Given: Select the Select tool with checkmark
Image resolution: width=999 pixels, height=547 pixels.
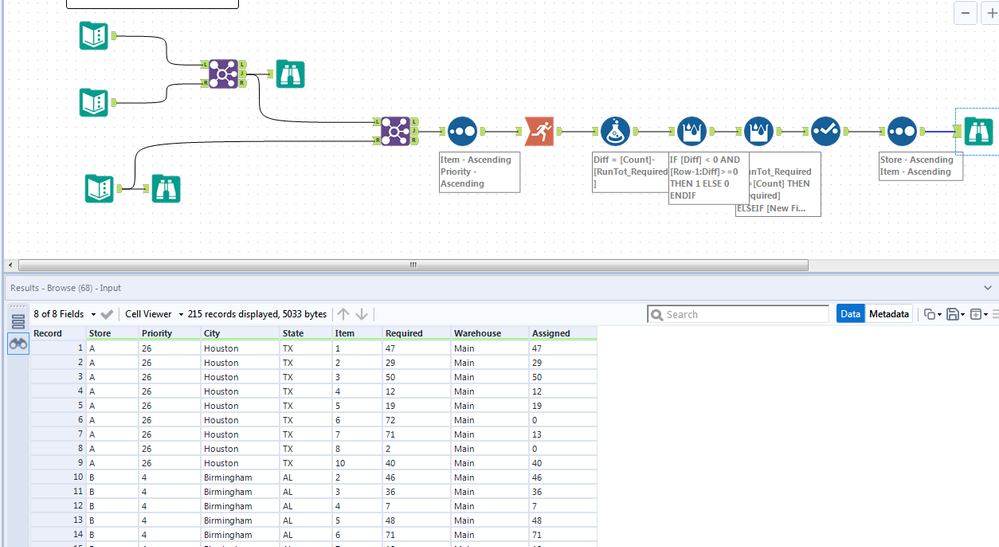Looking at the screenshot, I should click(825, 131).
